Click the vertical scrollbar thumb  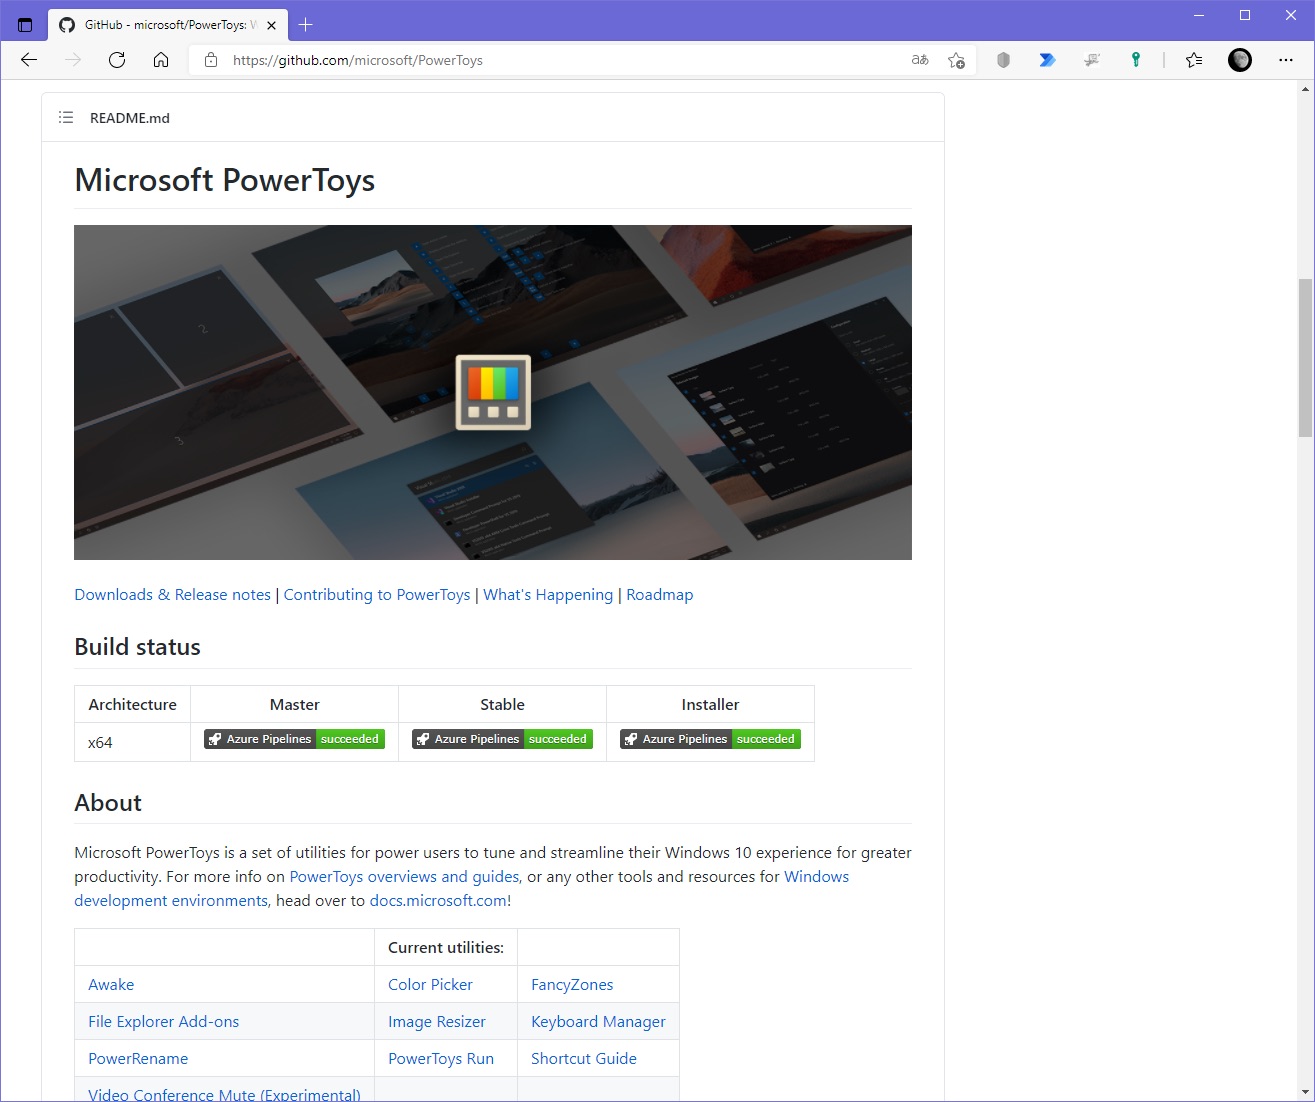(1305, 358)
